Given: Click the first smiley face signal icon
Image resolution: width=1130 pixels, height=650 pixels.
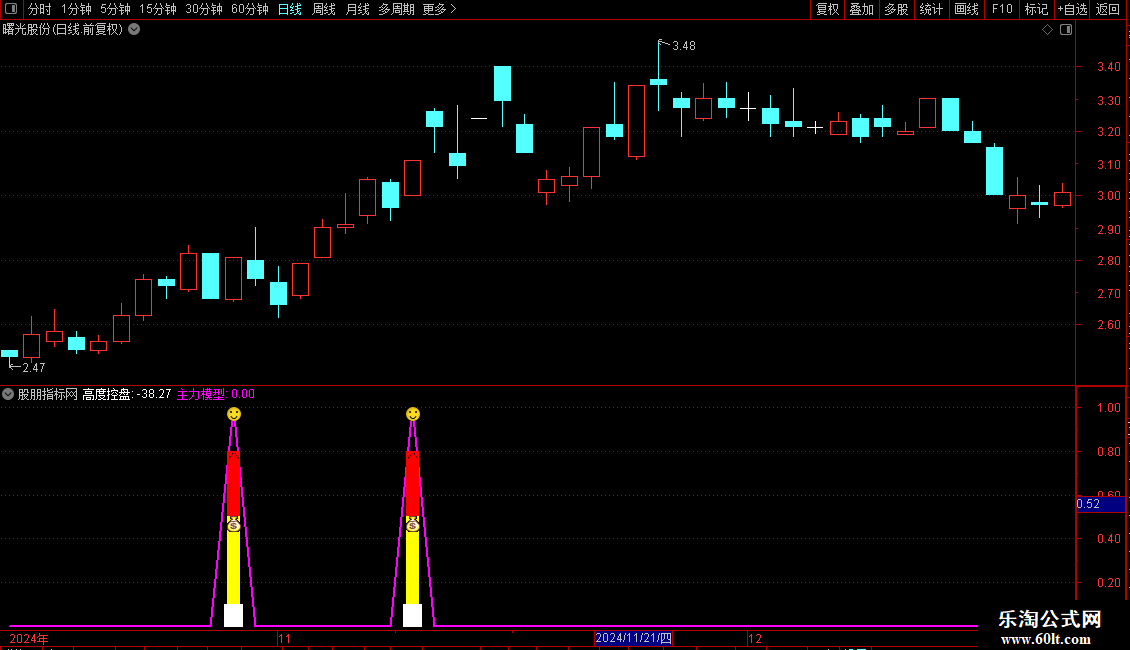Looking at the screenshot, I should tap(233, 414).
